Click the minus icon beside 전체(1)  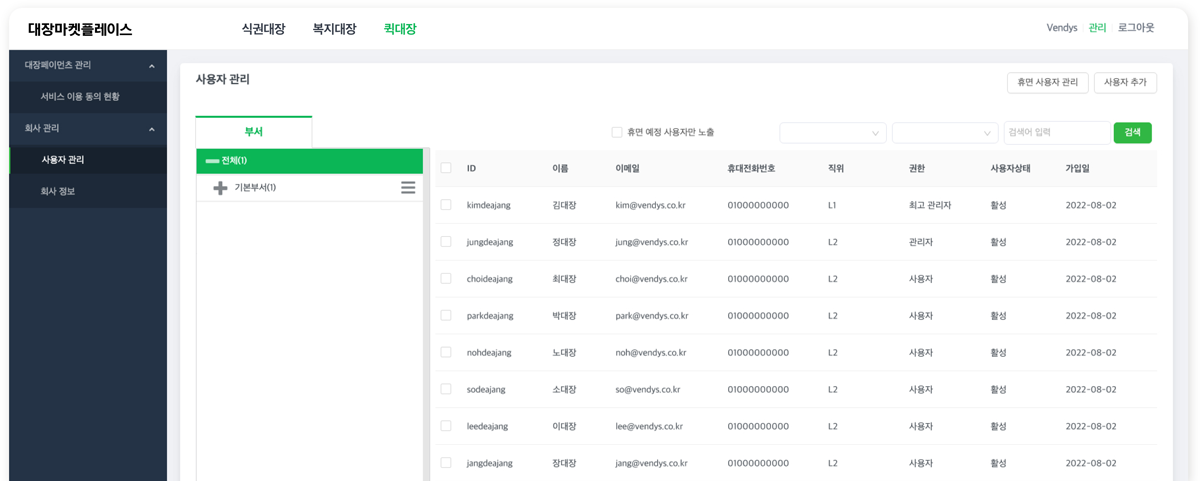[x=212, y=161]
